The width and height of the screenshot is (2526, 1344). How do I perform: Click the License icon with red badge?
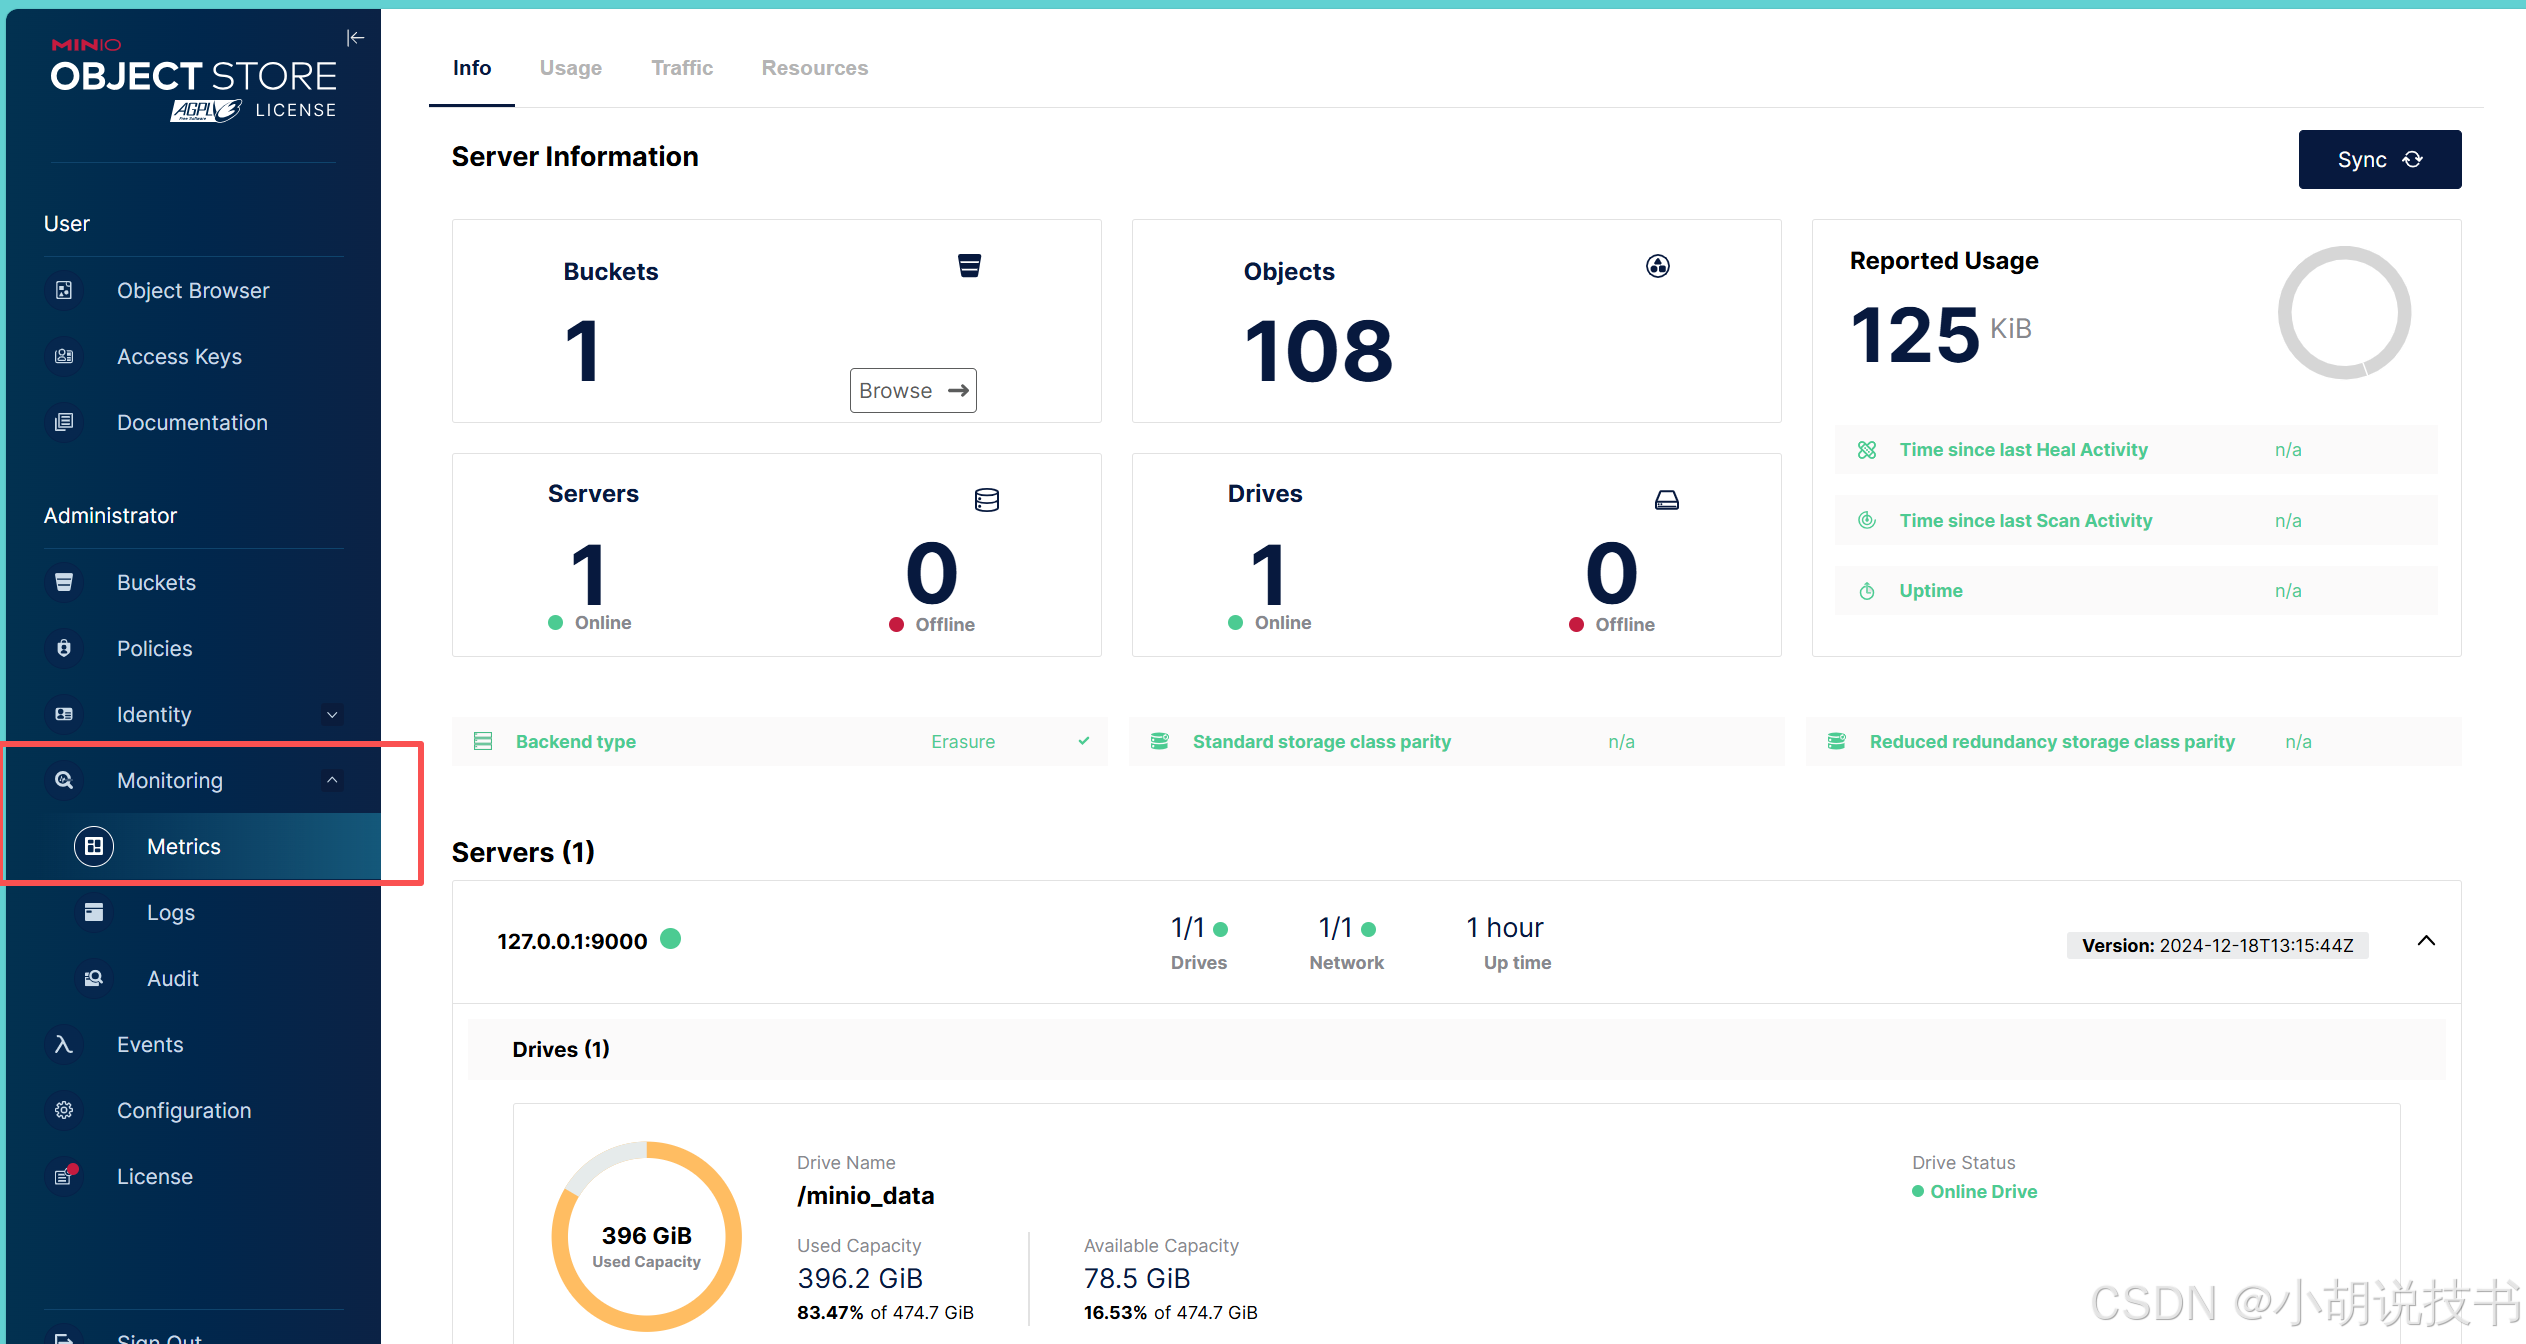64,1176
